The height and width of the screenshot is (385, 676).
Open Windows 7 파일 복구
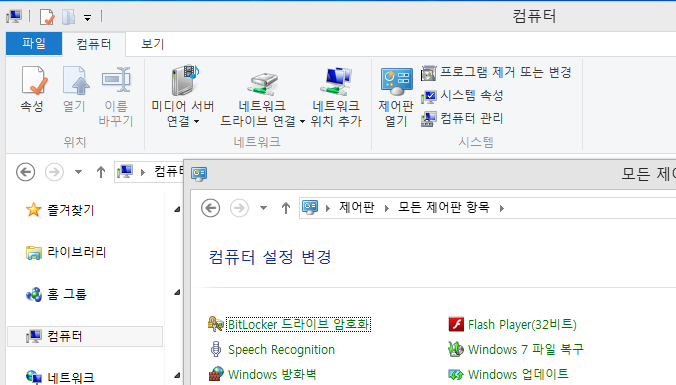(x=526, y=349)
